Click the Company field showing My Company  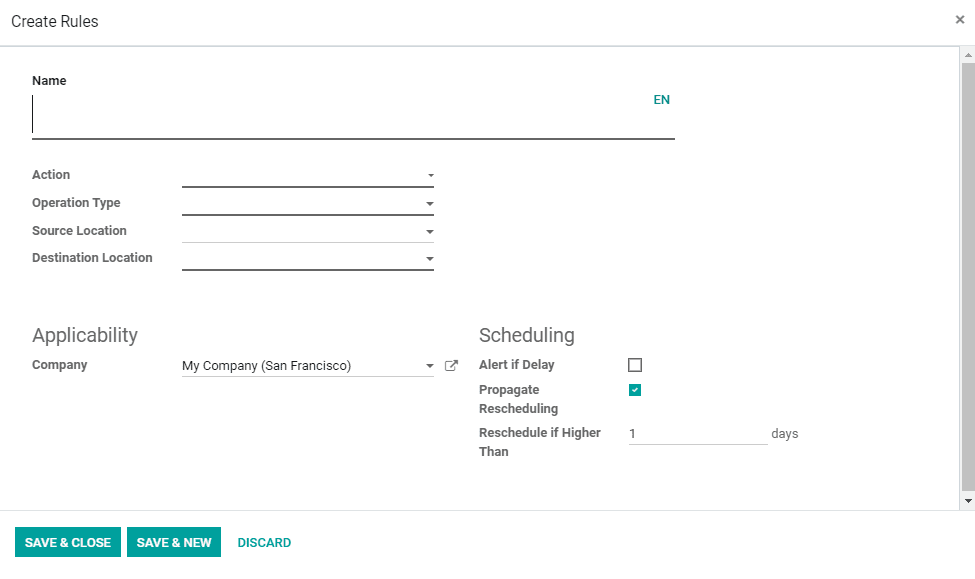[300, 366]
